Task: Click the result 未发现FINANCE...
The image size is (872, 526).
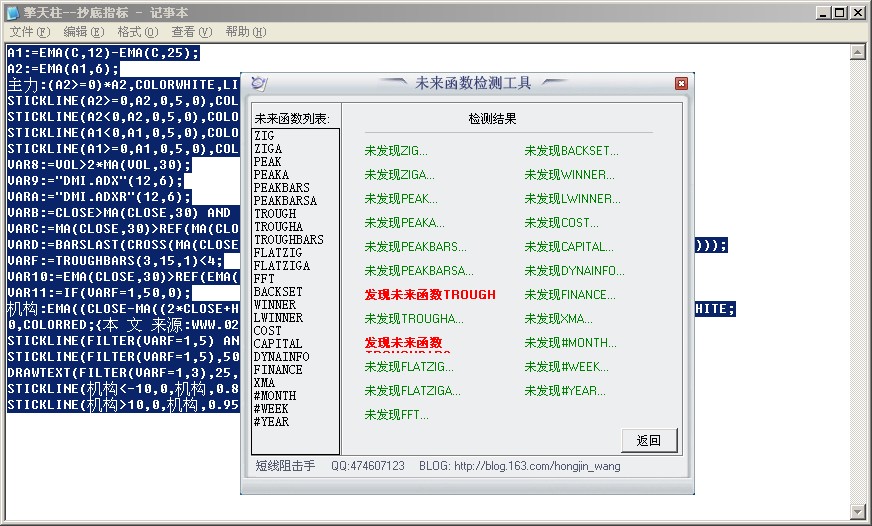Action: (x=570, y=295)
